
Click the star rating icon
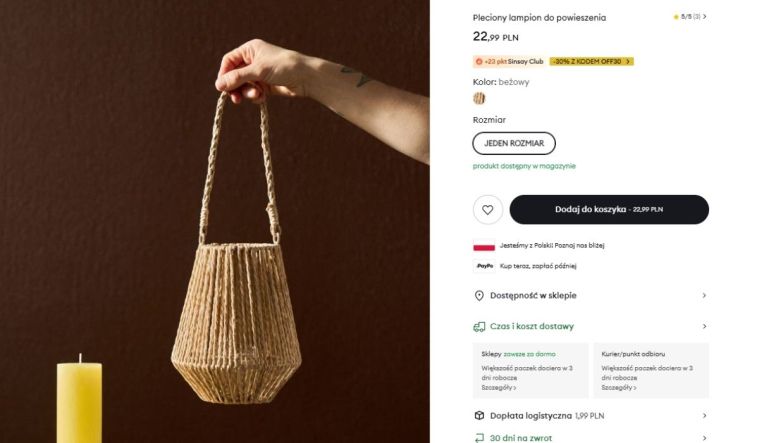[x=676, y=17]
